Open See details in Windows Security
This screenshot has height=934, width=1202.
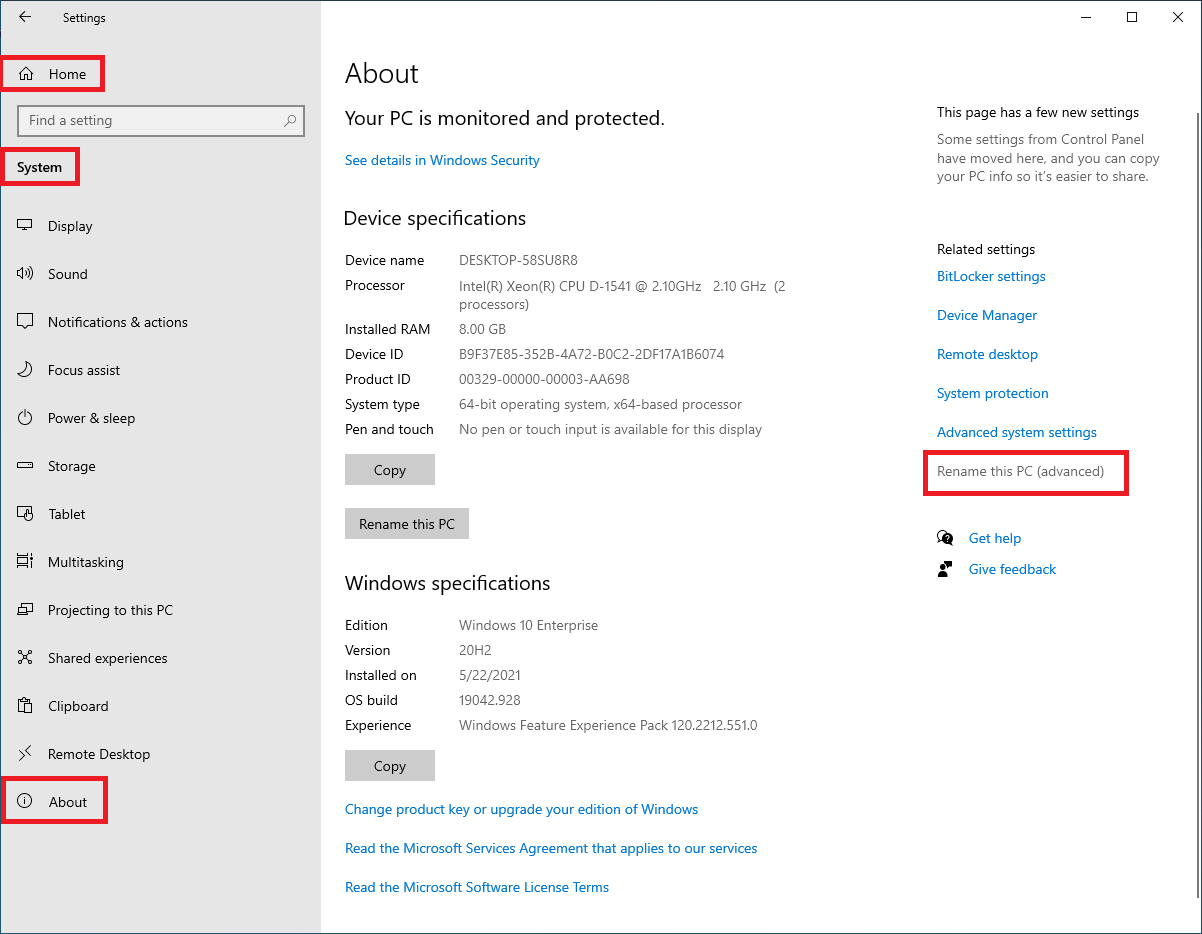(442, 160)
